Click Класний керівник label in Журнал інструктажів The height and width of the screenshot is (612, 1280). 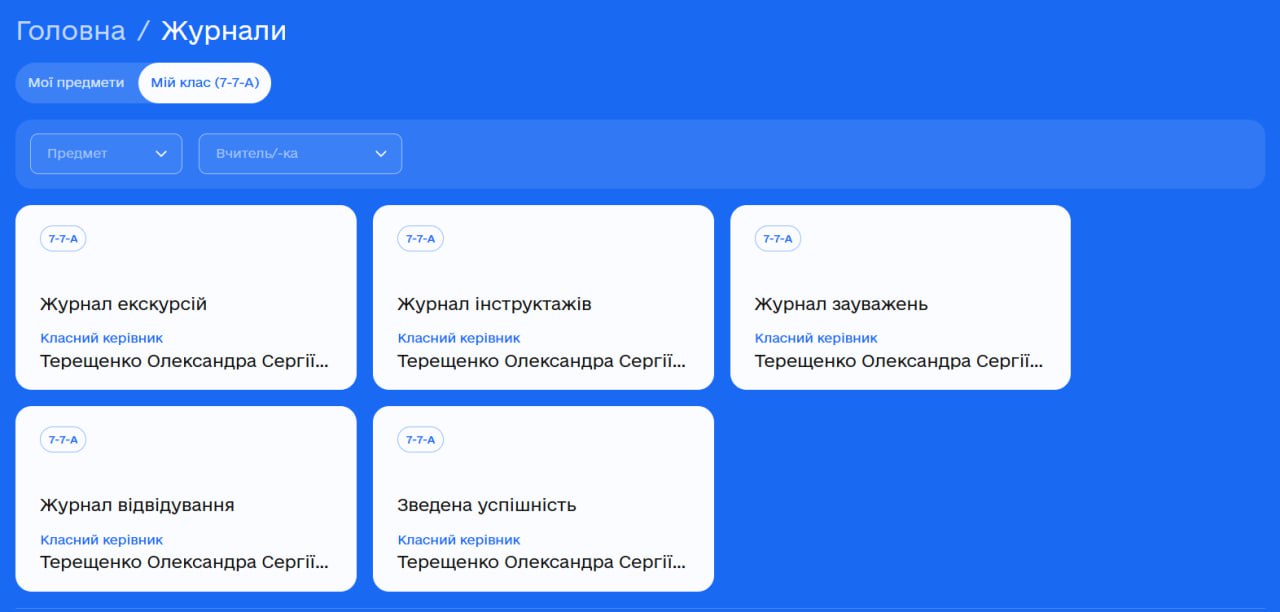(459, 338)
